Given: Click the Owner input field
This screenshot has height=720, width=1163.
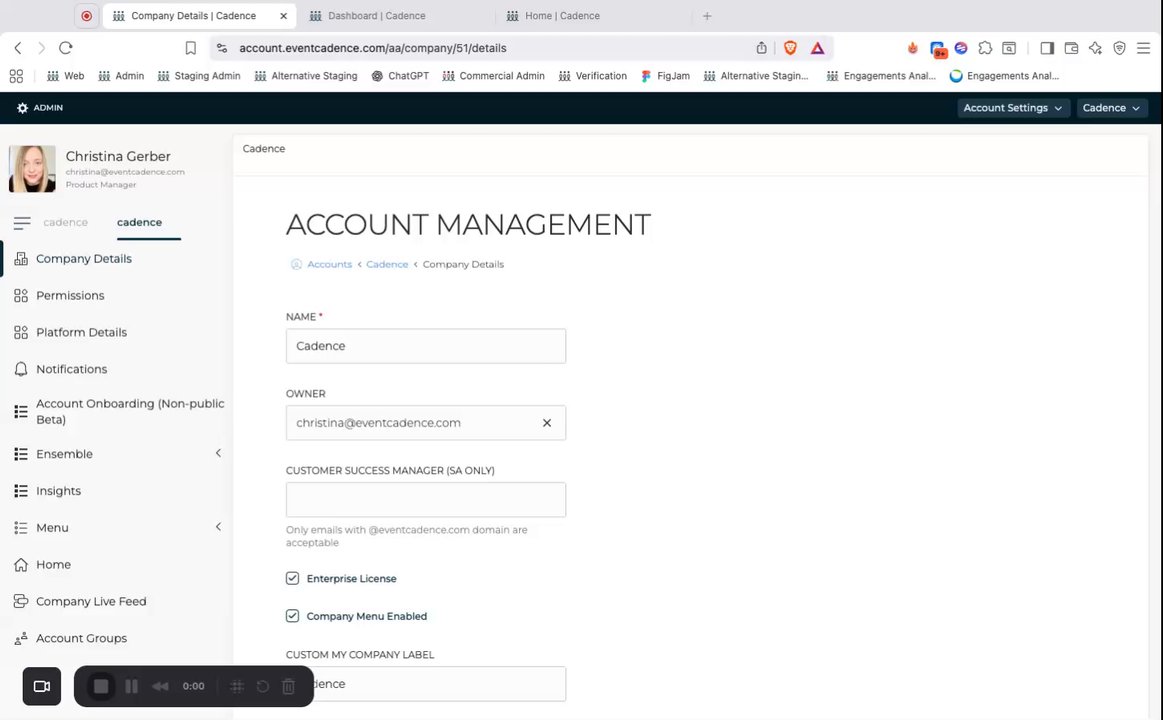Looking at the screenshot, I should [x=426, y=423].
